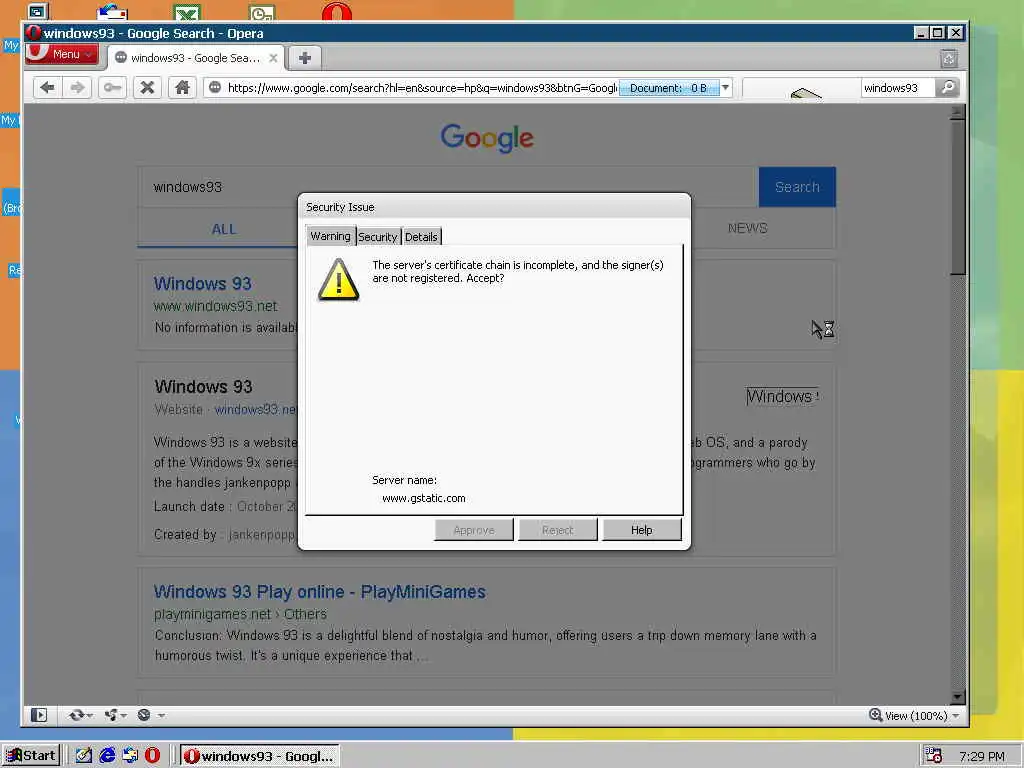Select the NEWS results tab
1024x768 pixels.
(747, 229)
